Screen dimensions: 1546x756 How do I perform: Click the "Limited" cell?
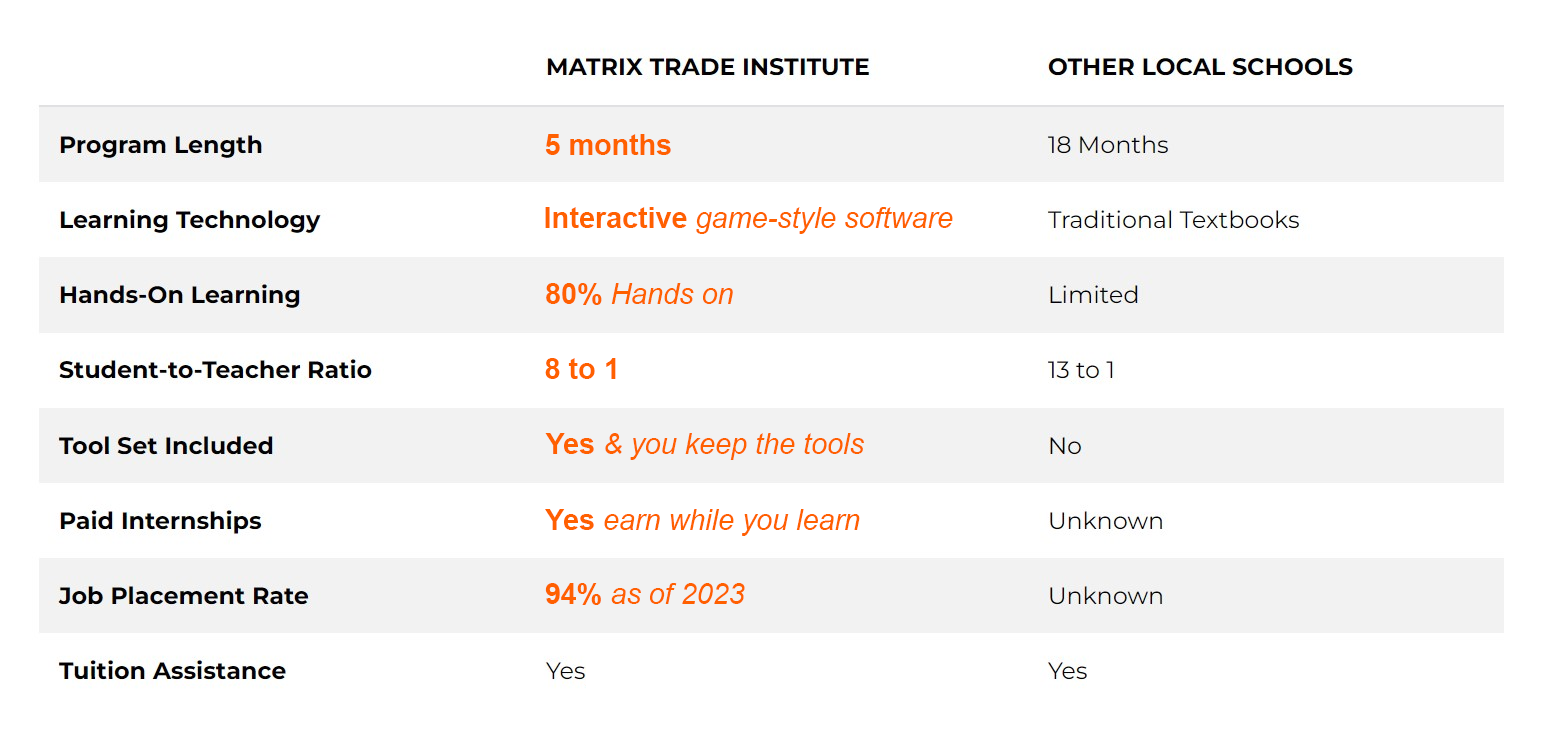point(1093,295)
